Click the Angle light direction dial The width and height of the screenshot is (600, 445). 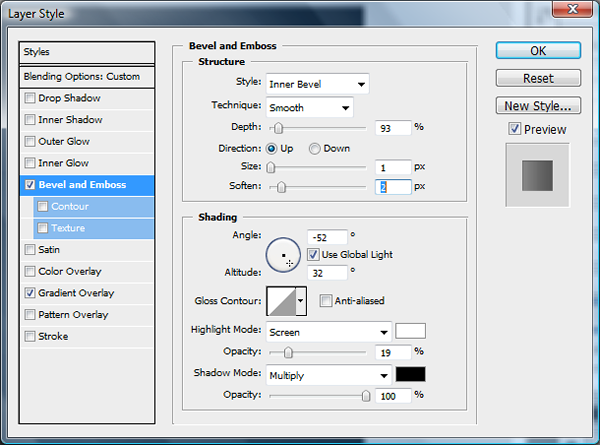[284, 254]
